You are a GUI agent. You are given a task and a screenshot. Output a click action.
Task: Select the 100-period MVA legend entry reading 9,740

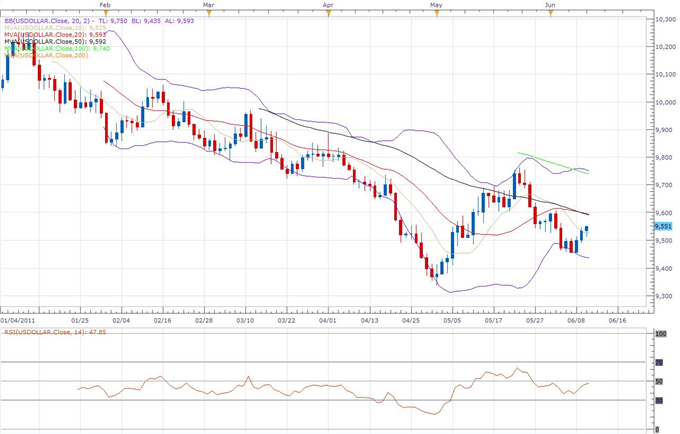56,48
